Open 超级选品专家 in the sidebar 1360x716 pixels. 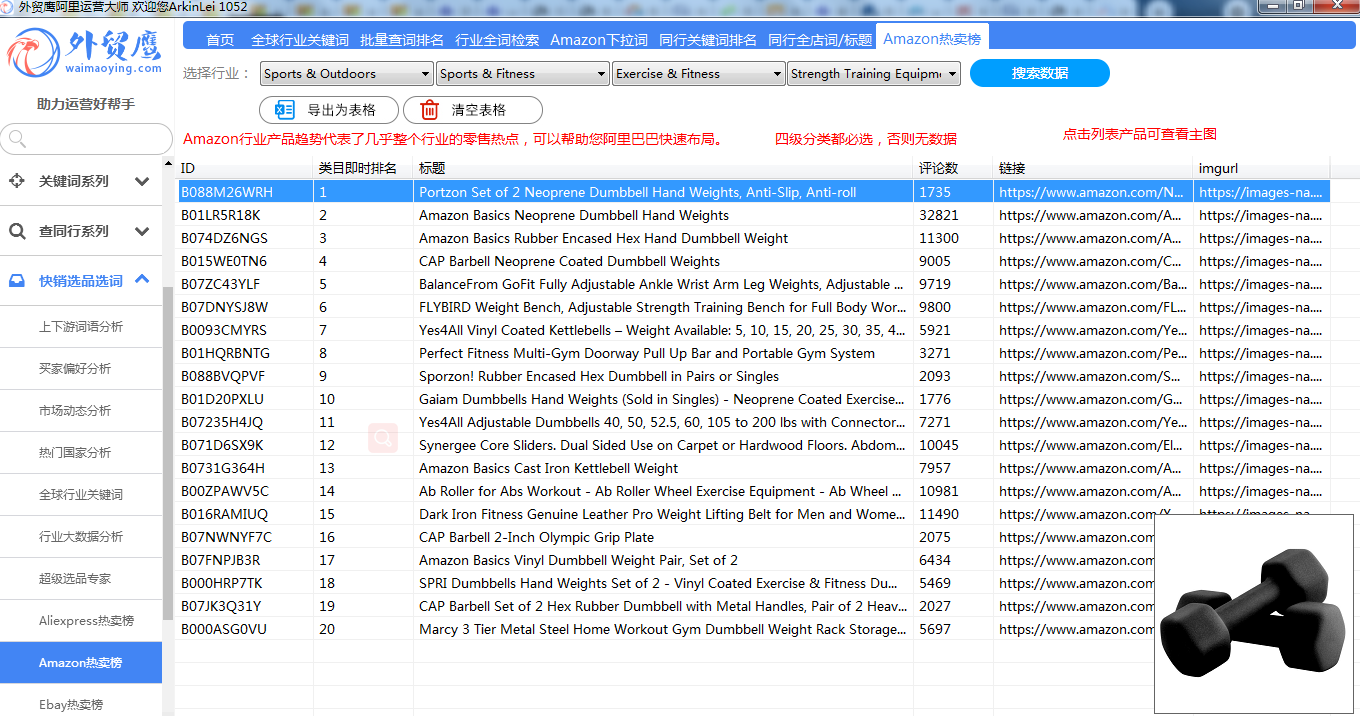(81, 579)
